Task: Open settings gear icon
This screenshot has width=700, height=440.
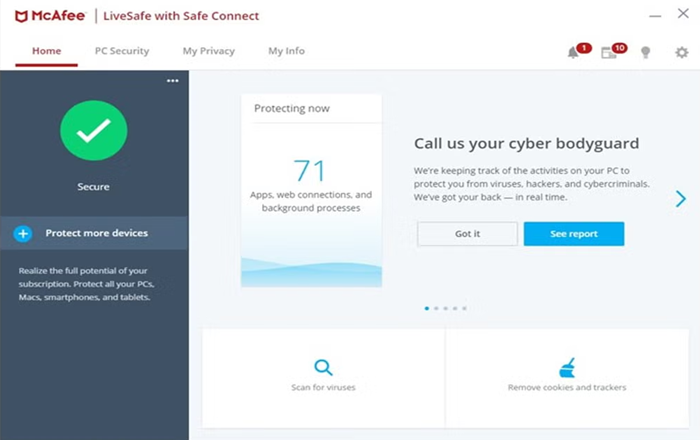Action: 681,53
